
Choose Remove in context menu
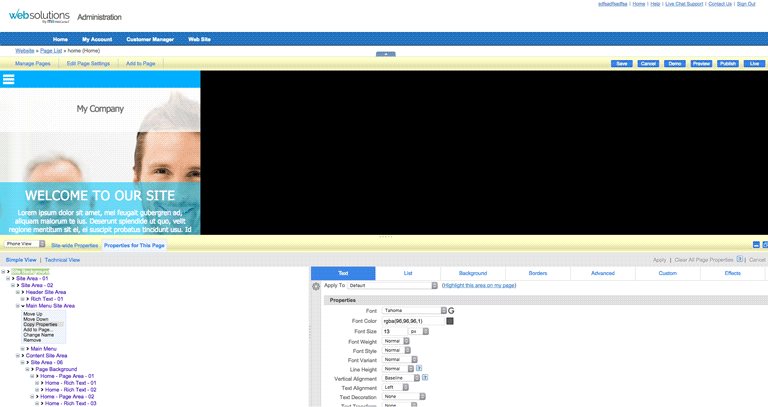point(32,340)
